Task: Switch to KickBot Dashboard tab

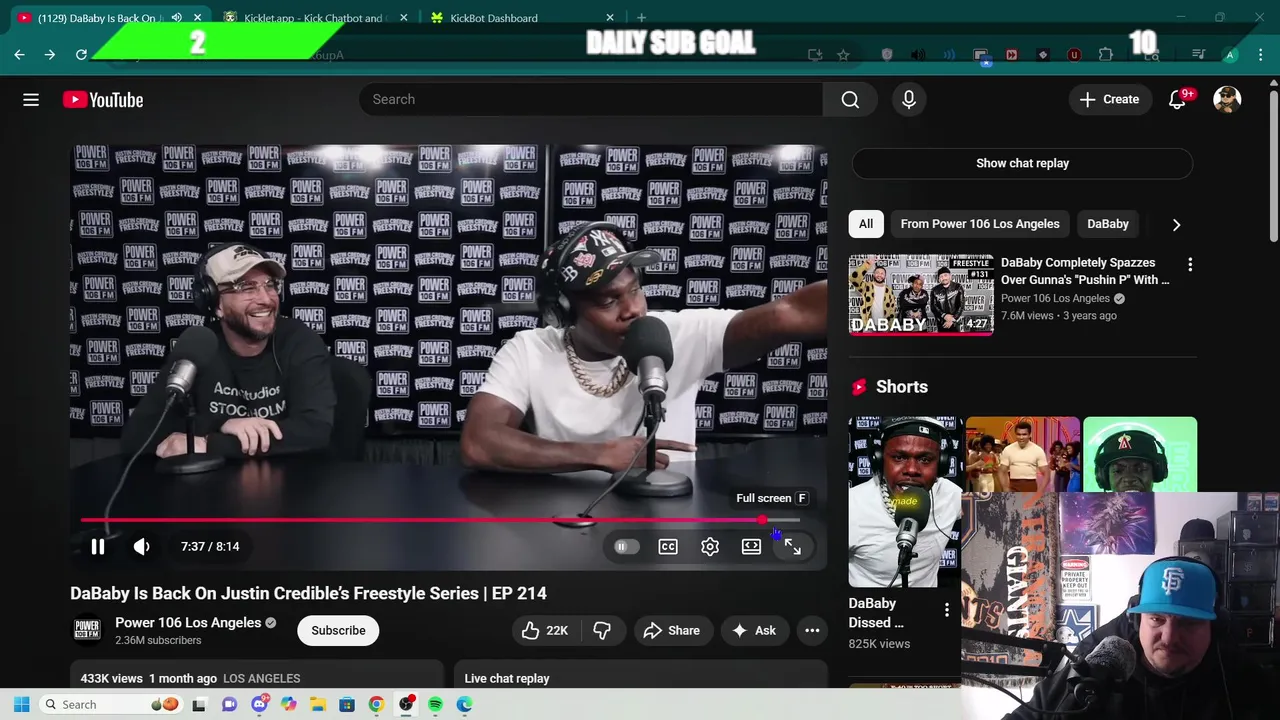Action: click(494, 18)
